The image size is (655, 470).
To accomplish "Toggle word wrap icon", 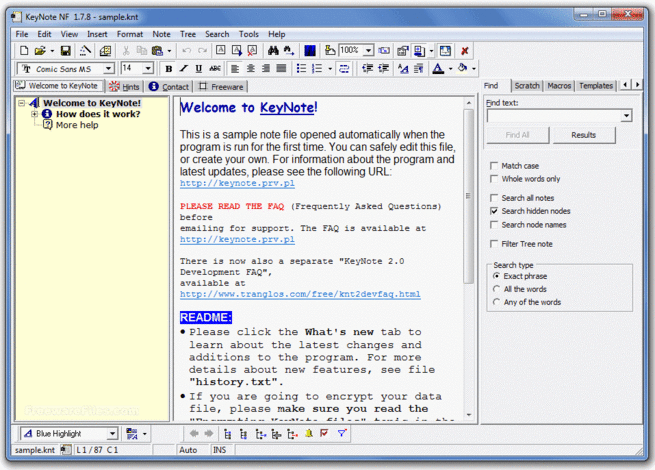I will 344,69.
